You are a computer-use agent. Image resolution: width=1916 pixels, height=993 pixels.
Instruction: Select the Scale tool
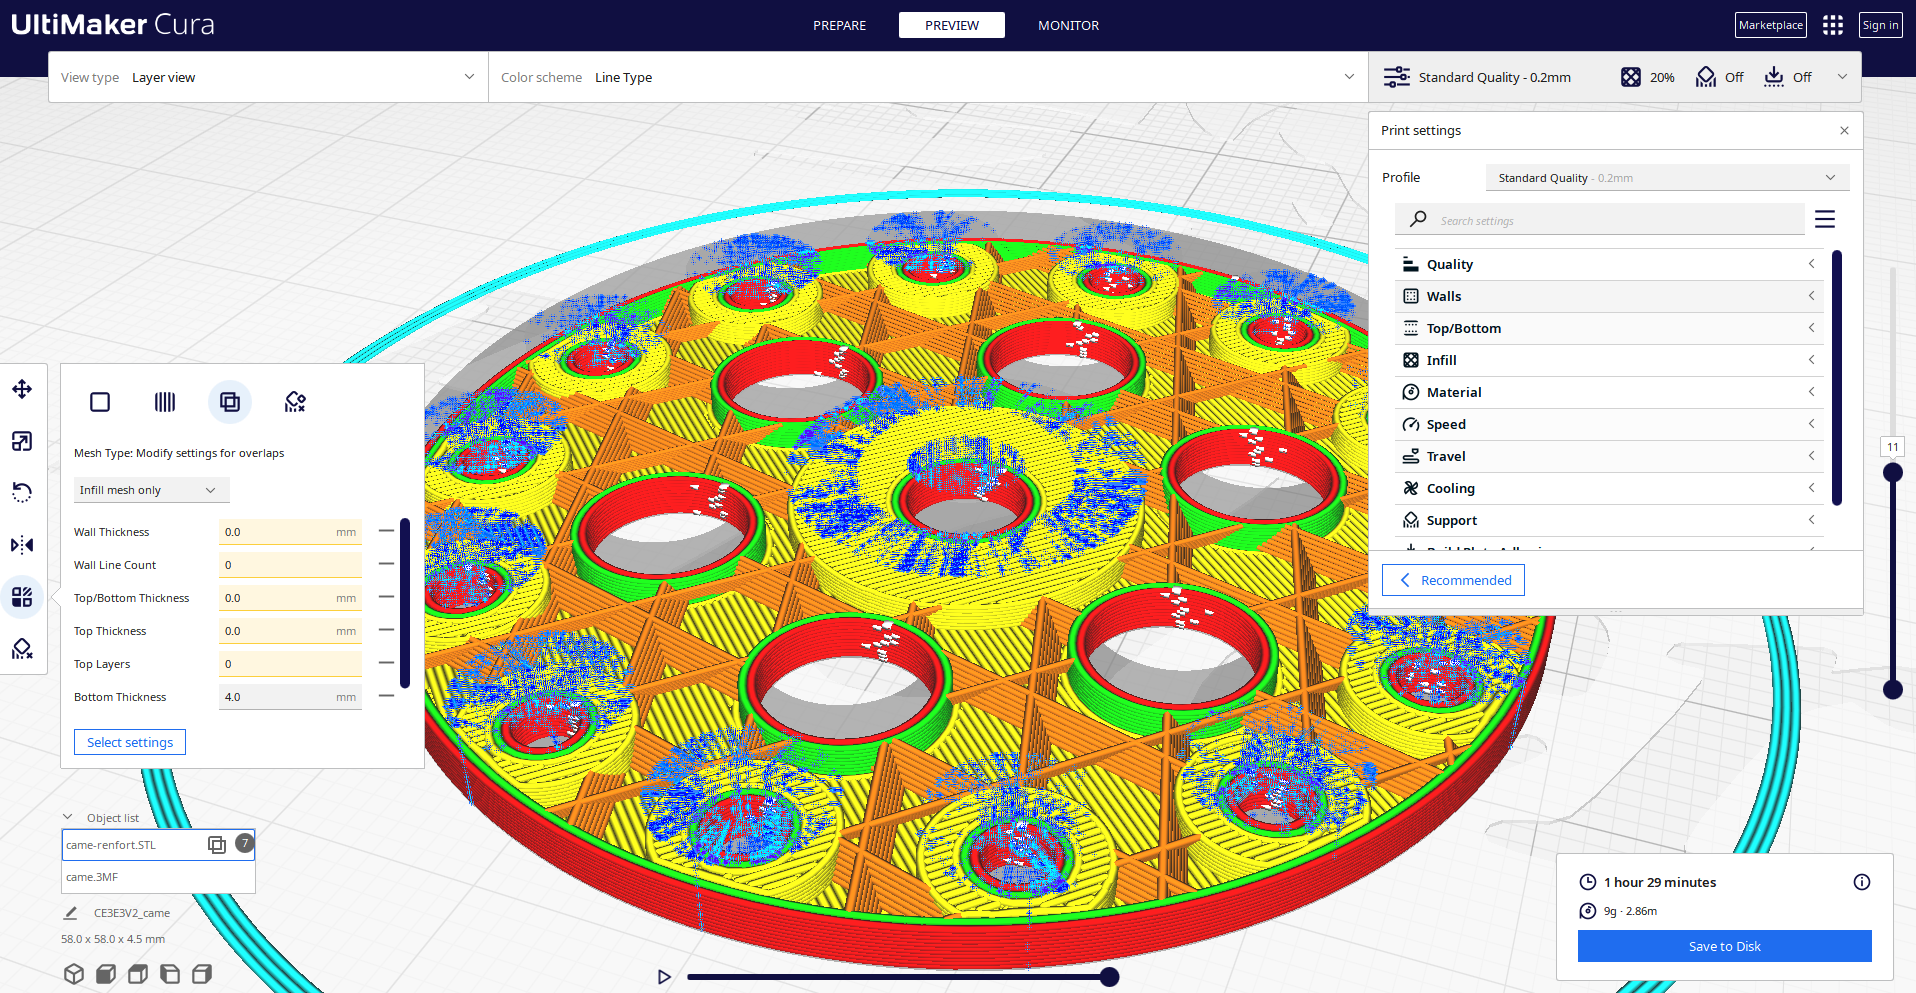[x=22, y=441]
